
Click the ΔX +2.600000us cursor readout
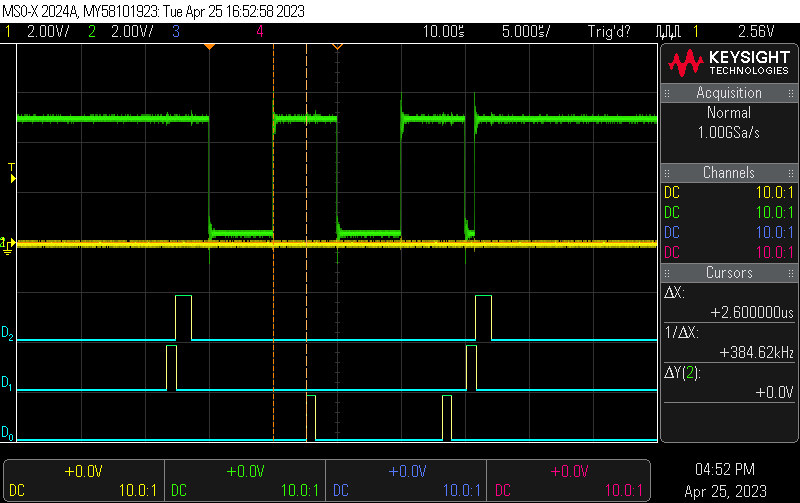(729, 303)
